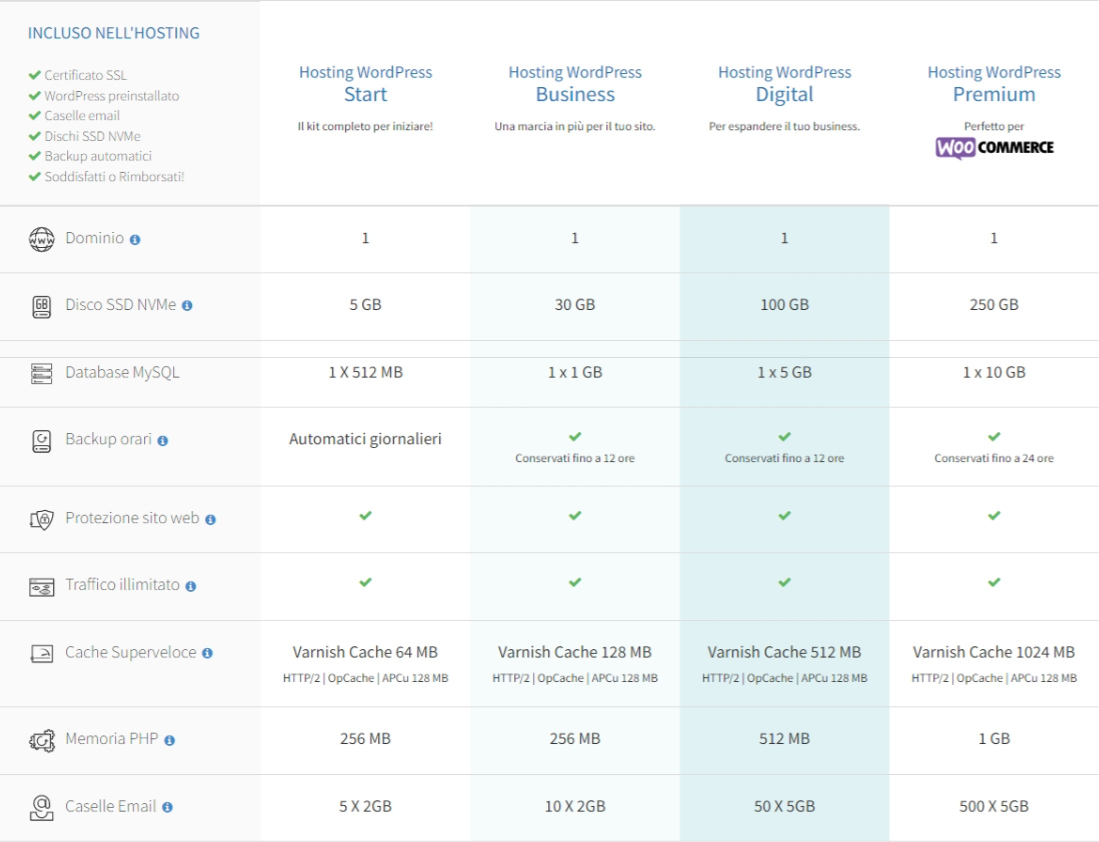Click the Backup orari icon
1099x842 pixels.
(41, 441)
